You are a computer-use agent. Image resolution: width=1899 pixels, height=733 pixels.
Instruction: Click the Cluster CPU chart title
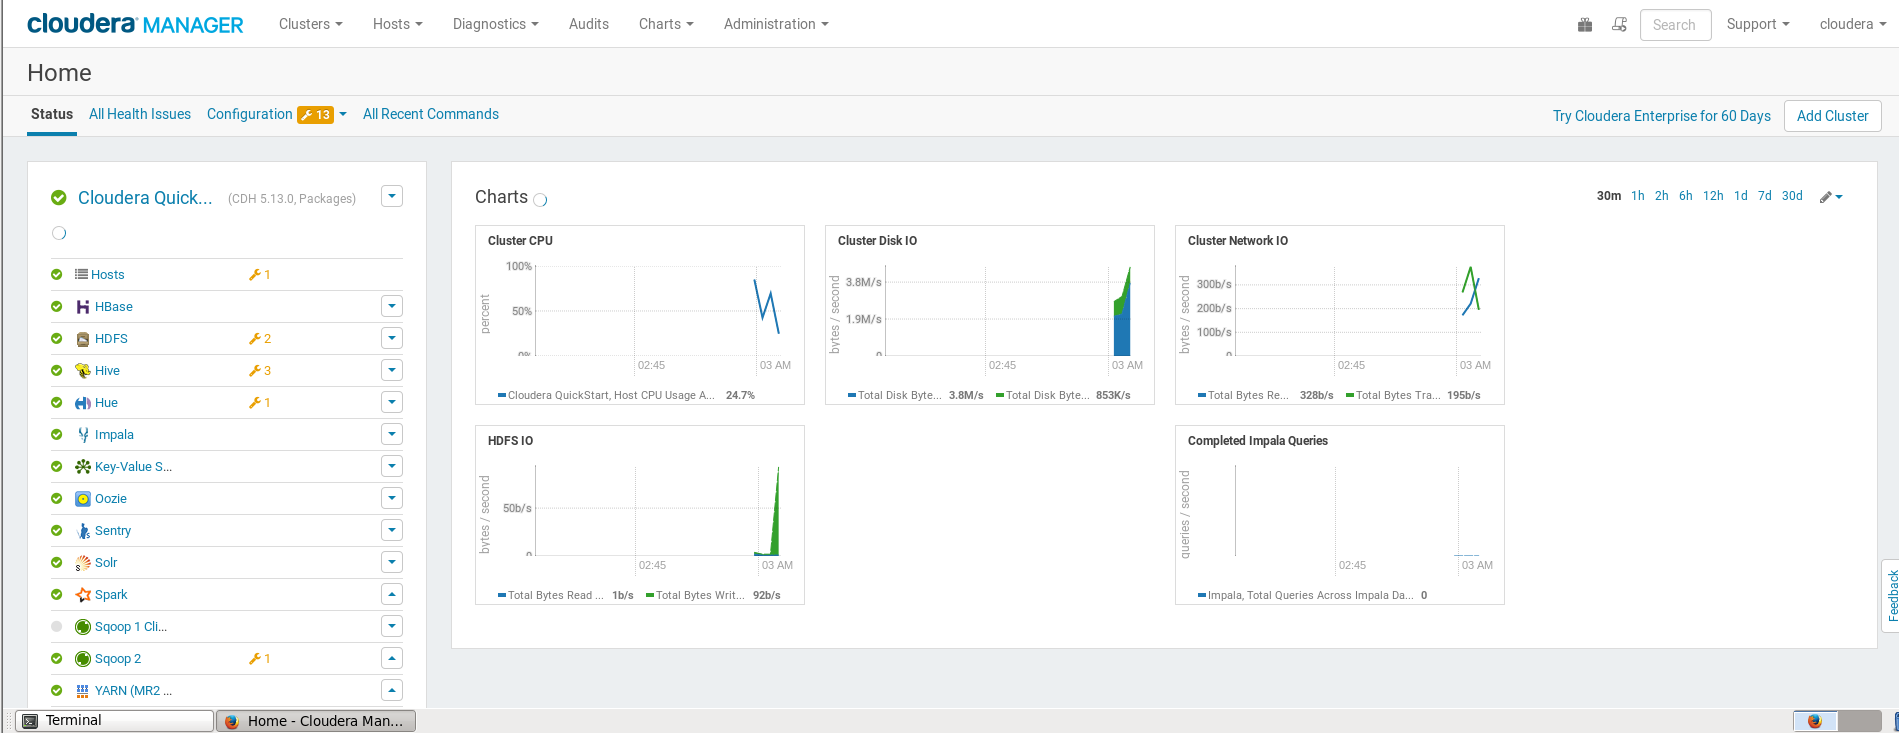point(520,241)
